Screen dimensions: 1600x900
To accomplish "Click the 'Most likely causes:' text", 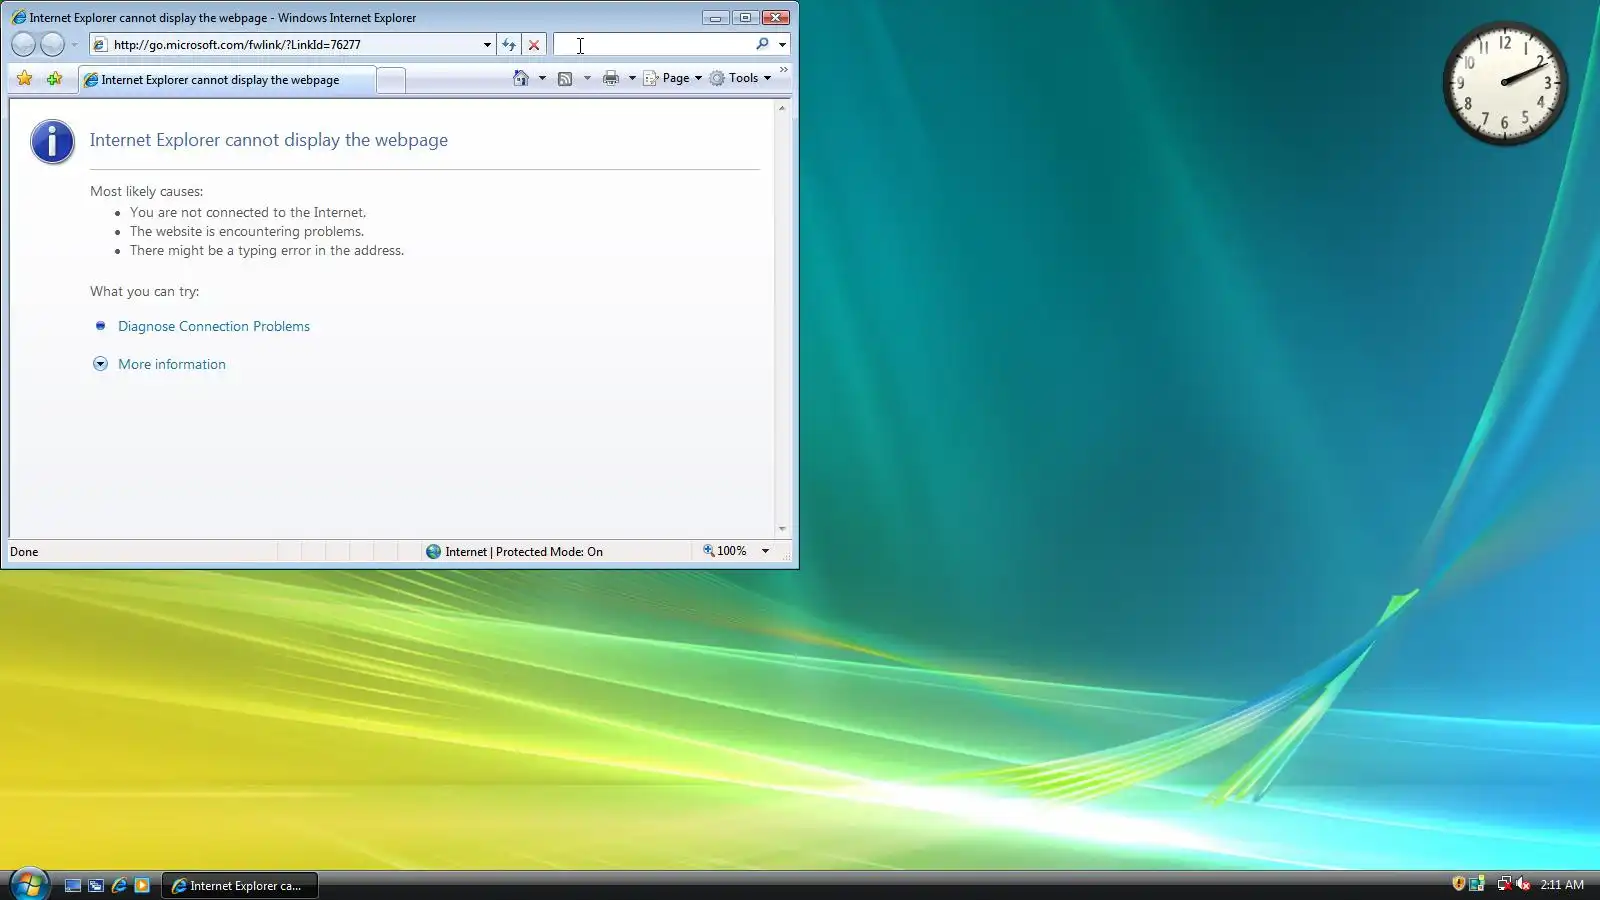I will click(146, 191).
